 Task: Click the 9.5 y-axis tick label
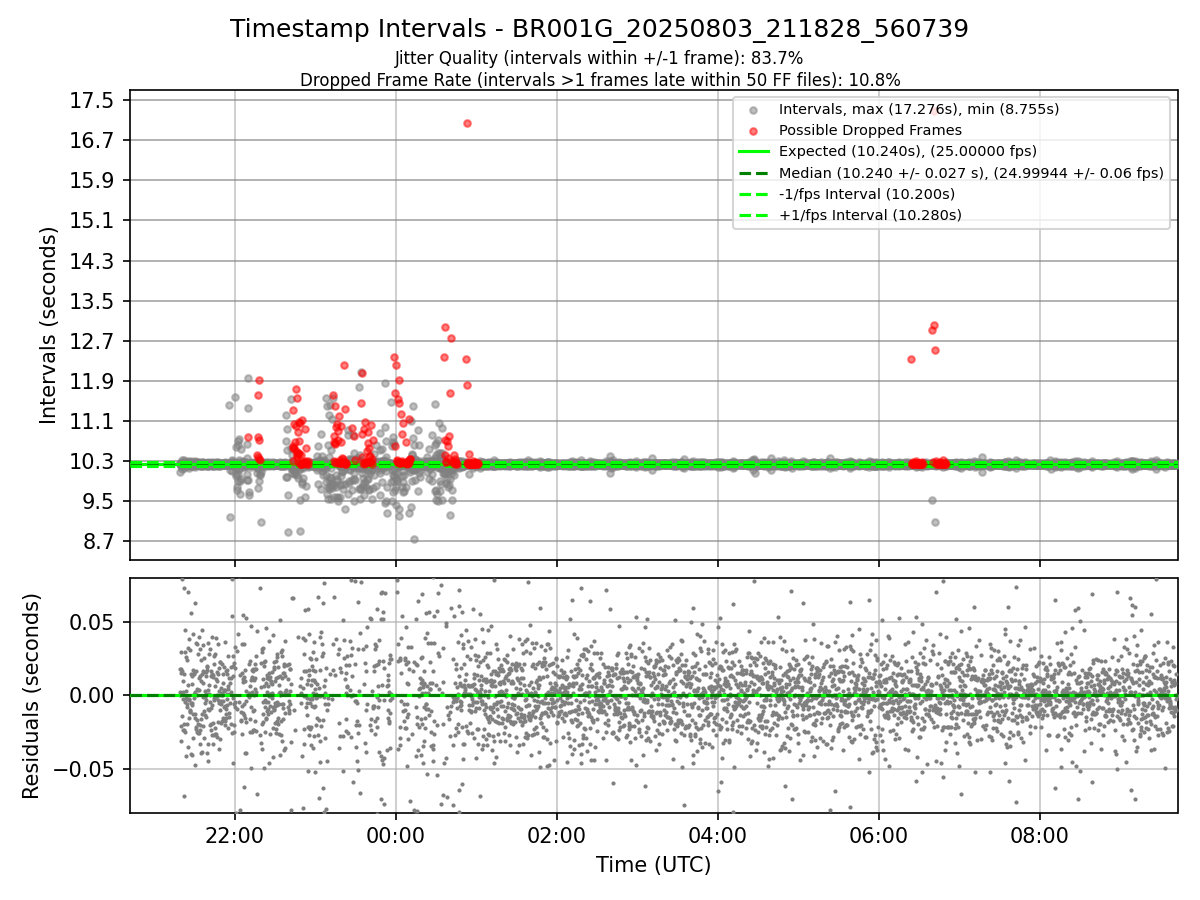[100, 501]
